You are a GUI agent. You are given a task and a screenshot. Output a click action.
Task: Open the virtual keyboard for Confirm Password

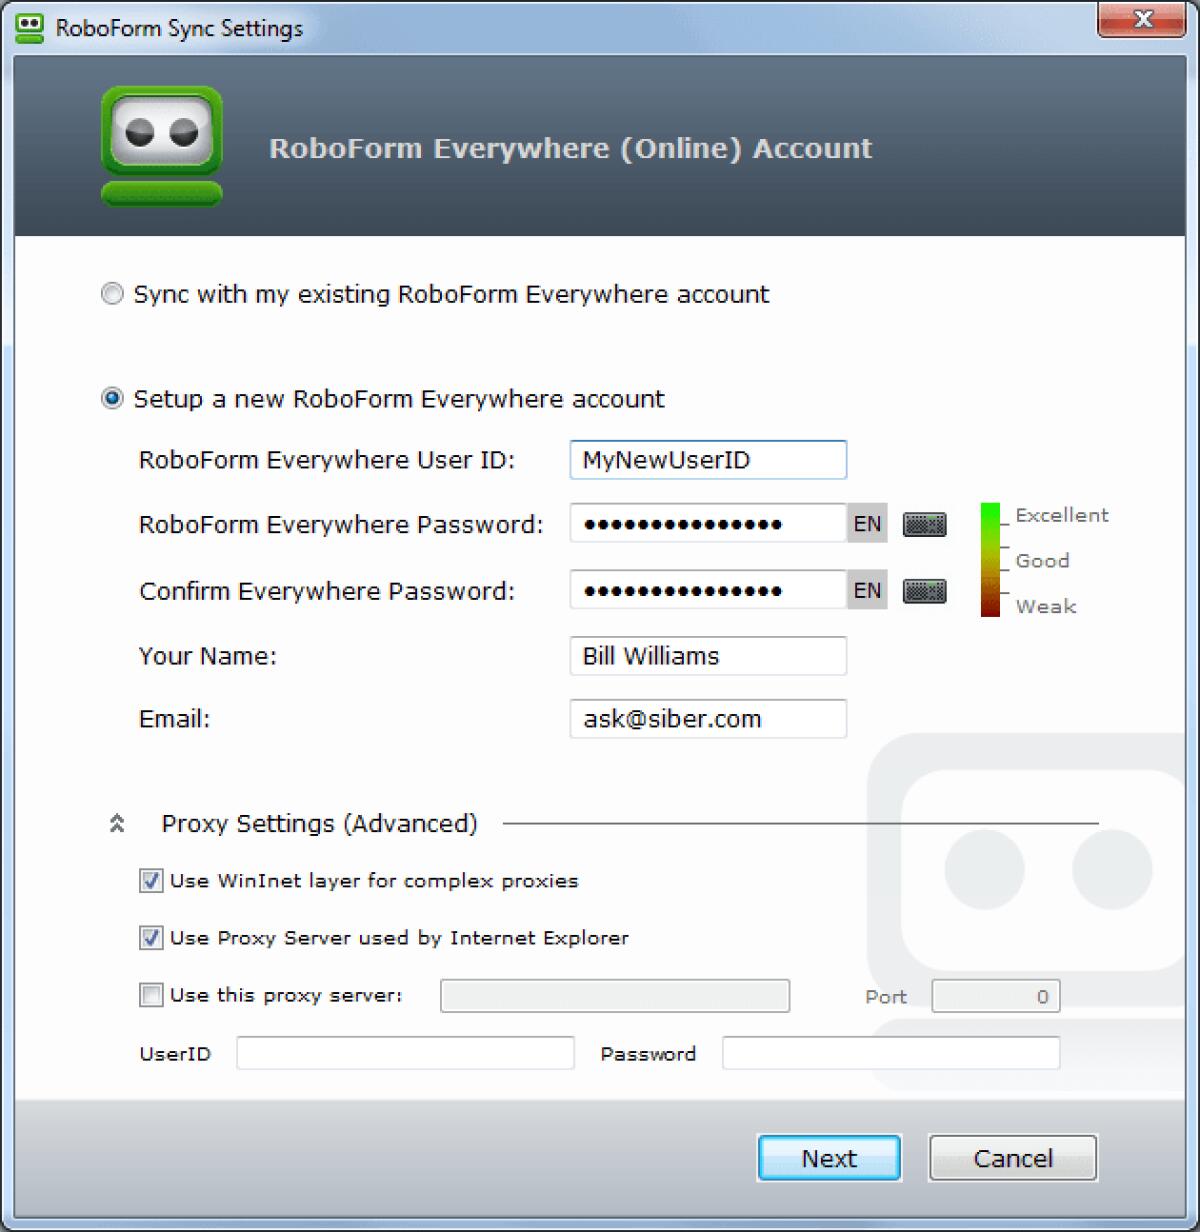(x=923, y=590)
